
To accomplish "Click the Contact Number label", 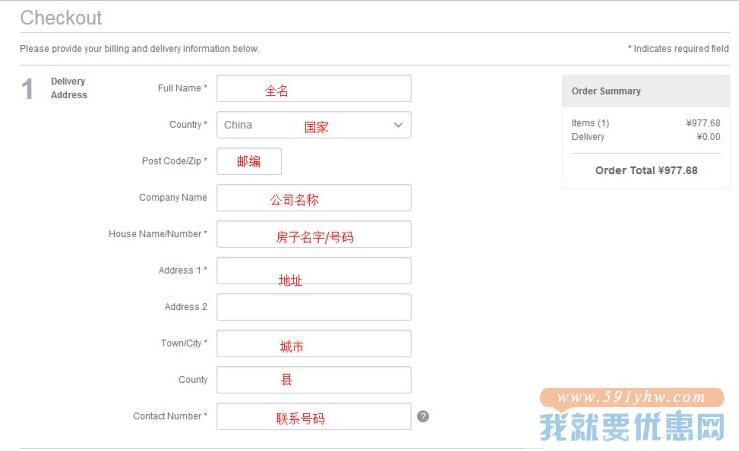I will point(170,416).
